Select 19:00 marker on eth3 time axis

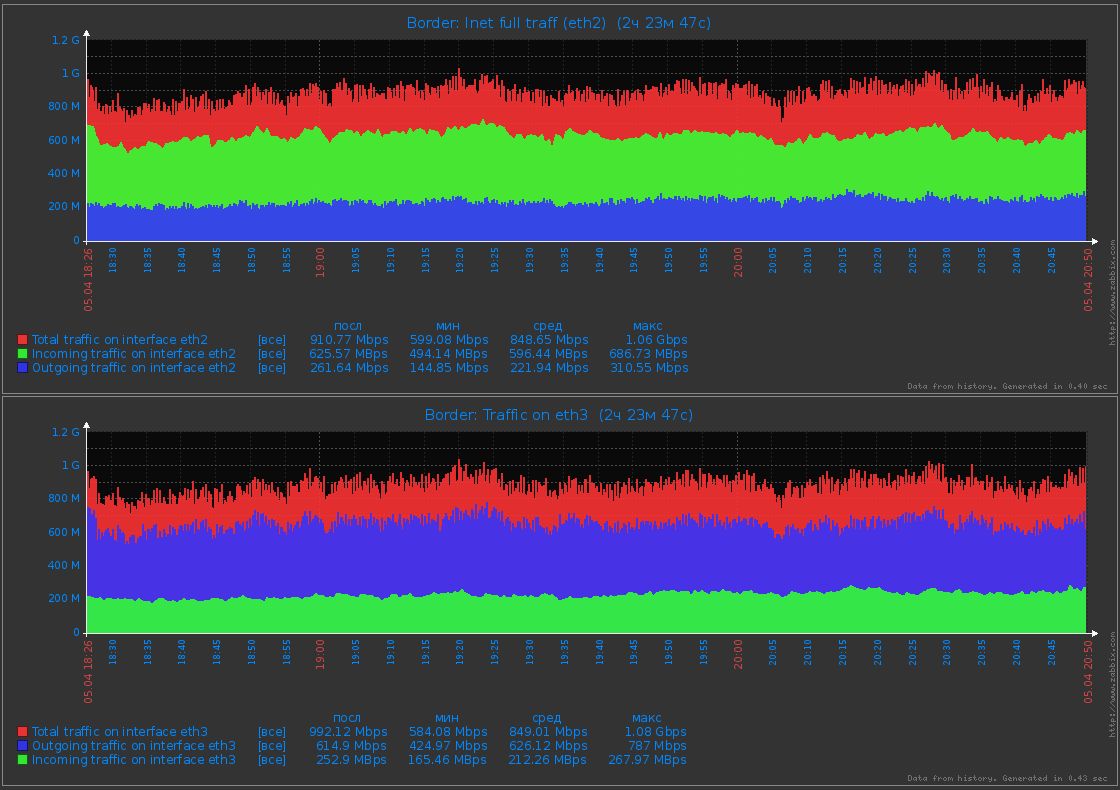point(320,654)
